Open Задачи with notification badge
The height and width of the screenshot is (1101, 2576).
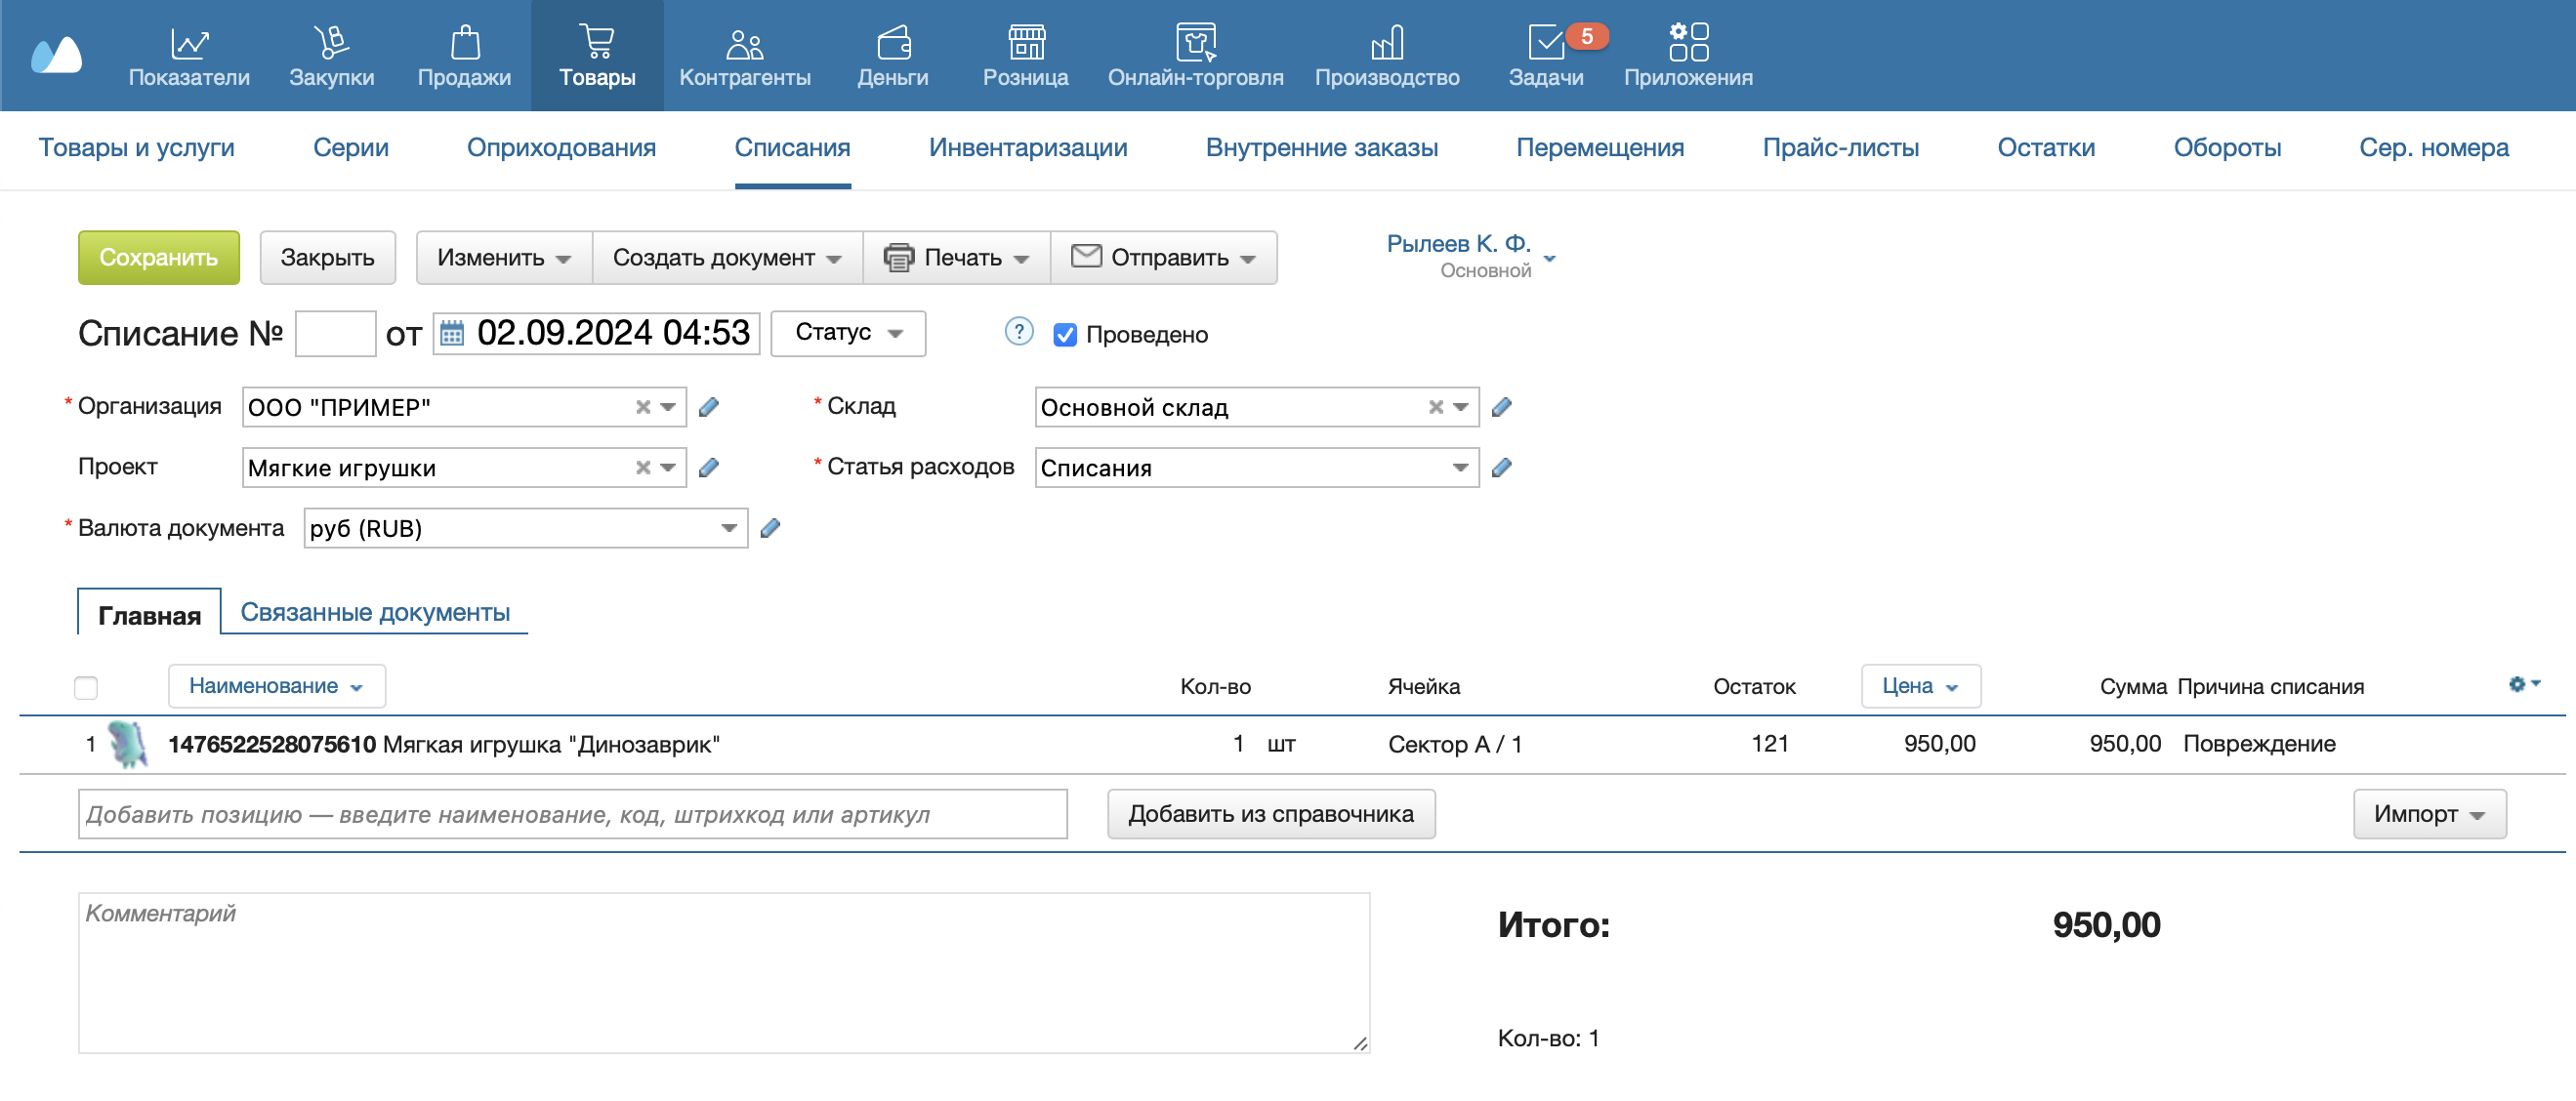click(x=1545, y=44)
